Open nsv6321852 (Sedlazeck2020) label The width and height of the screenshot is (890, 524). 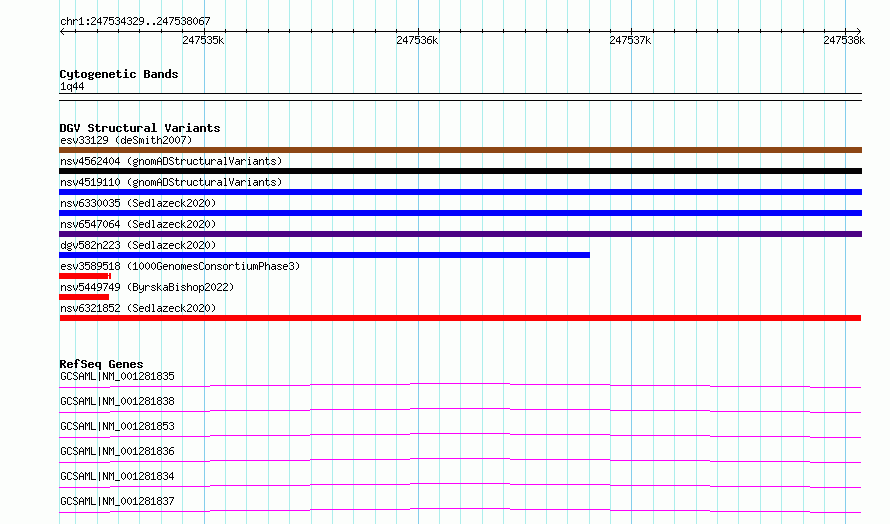[x=138, y=308]
